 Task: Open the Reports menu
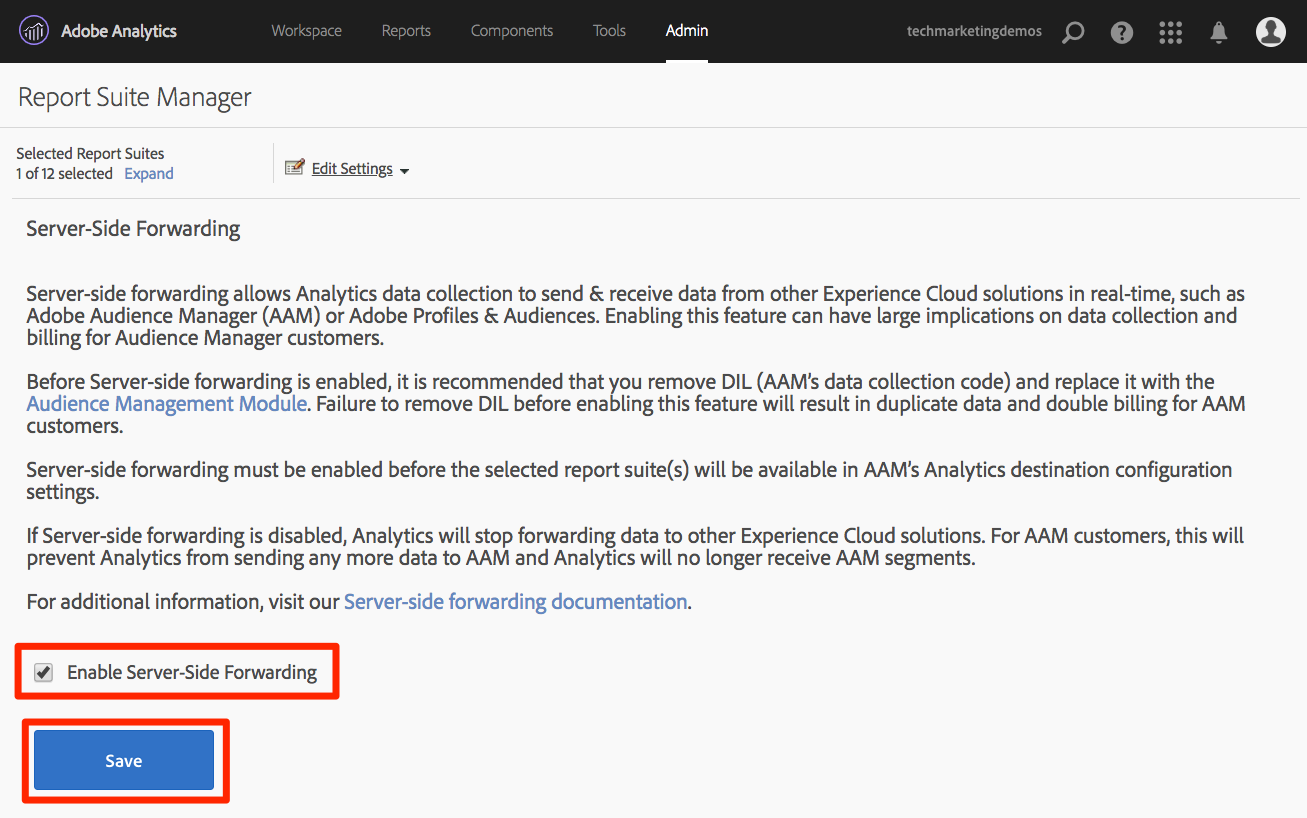(406, 31)
